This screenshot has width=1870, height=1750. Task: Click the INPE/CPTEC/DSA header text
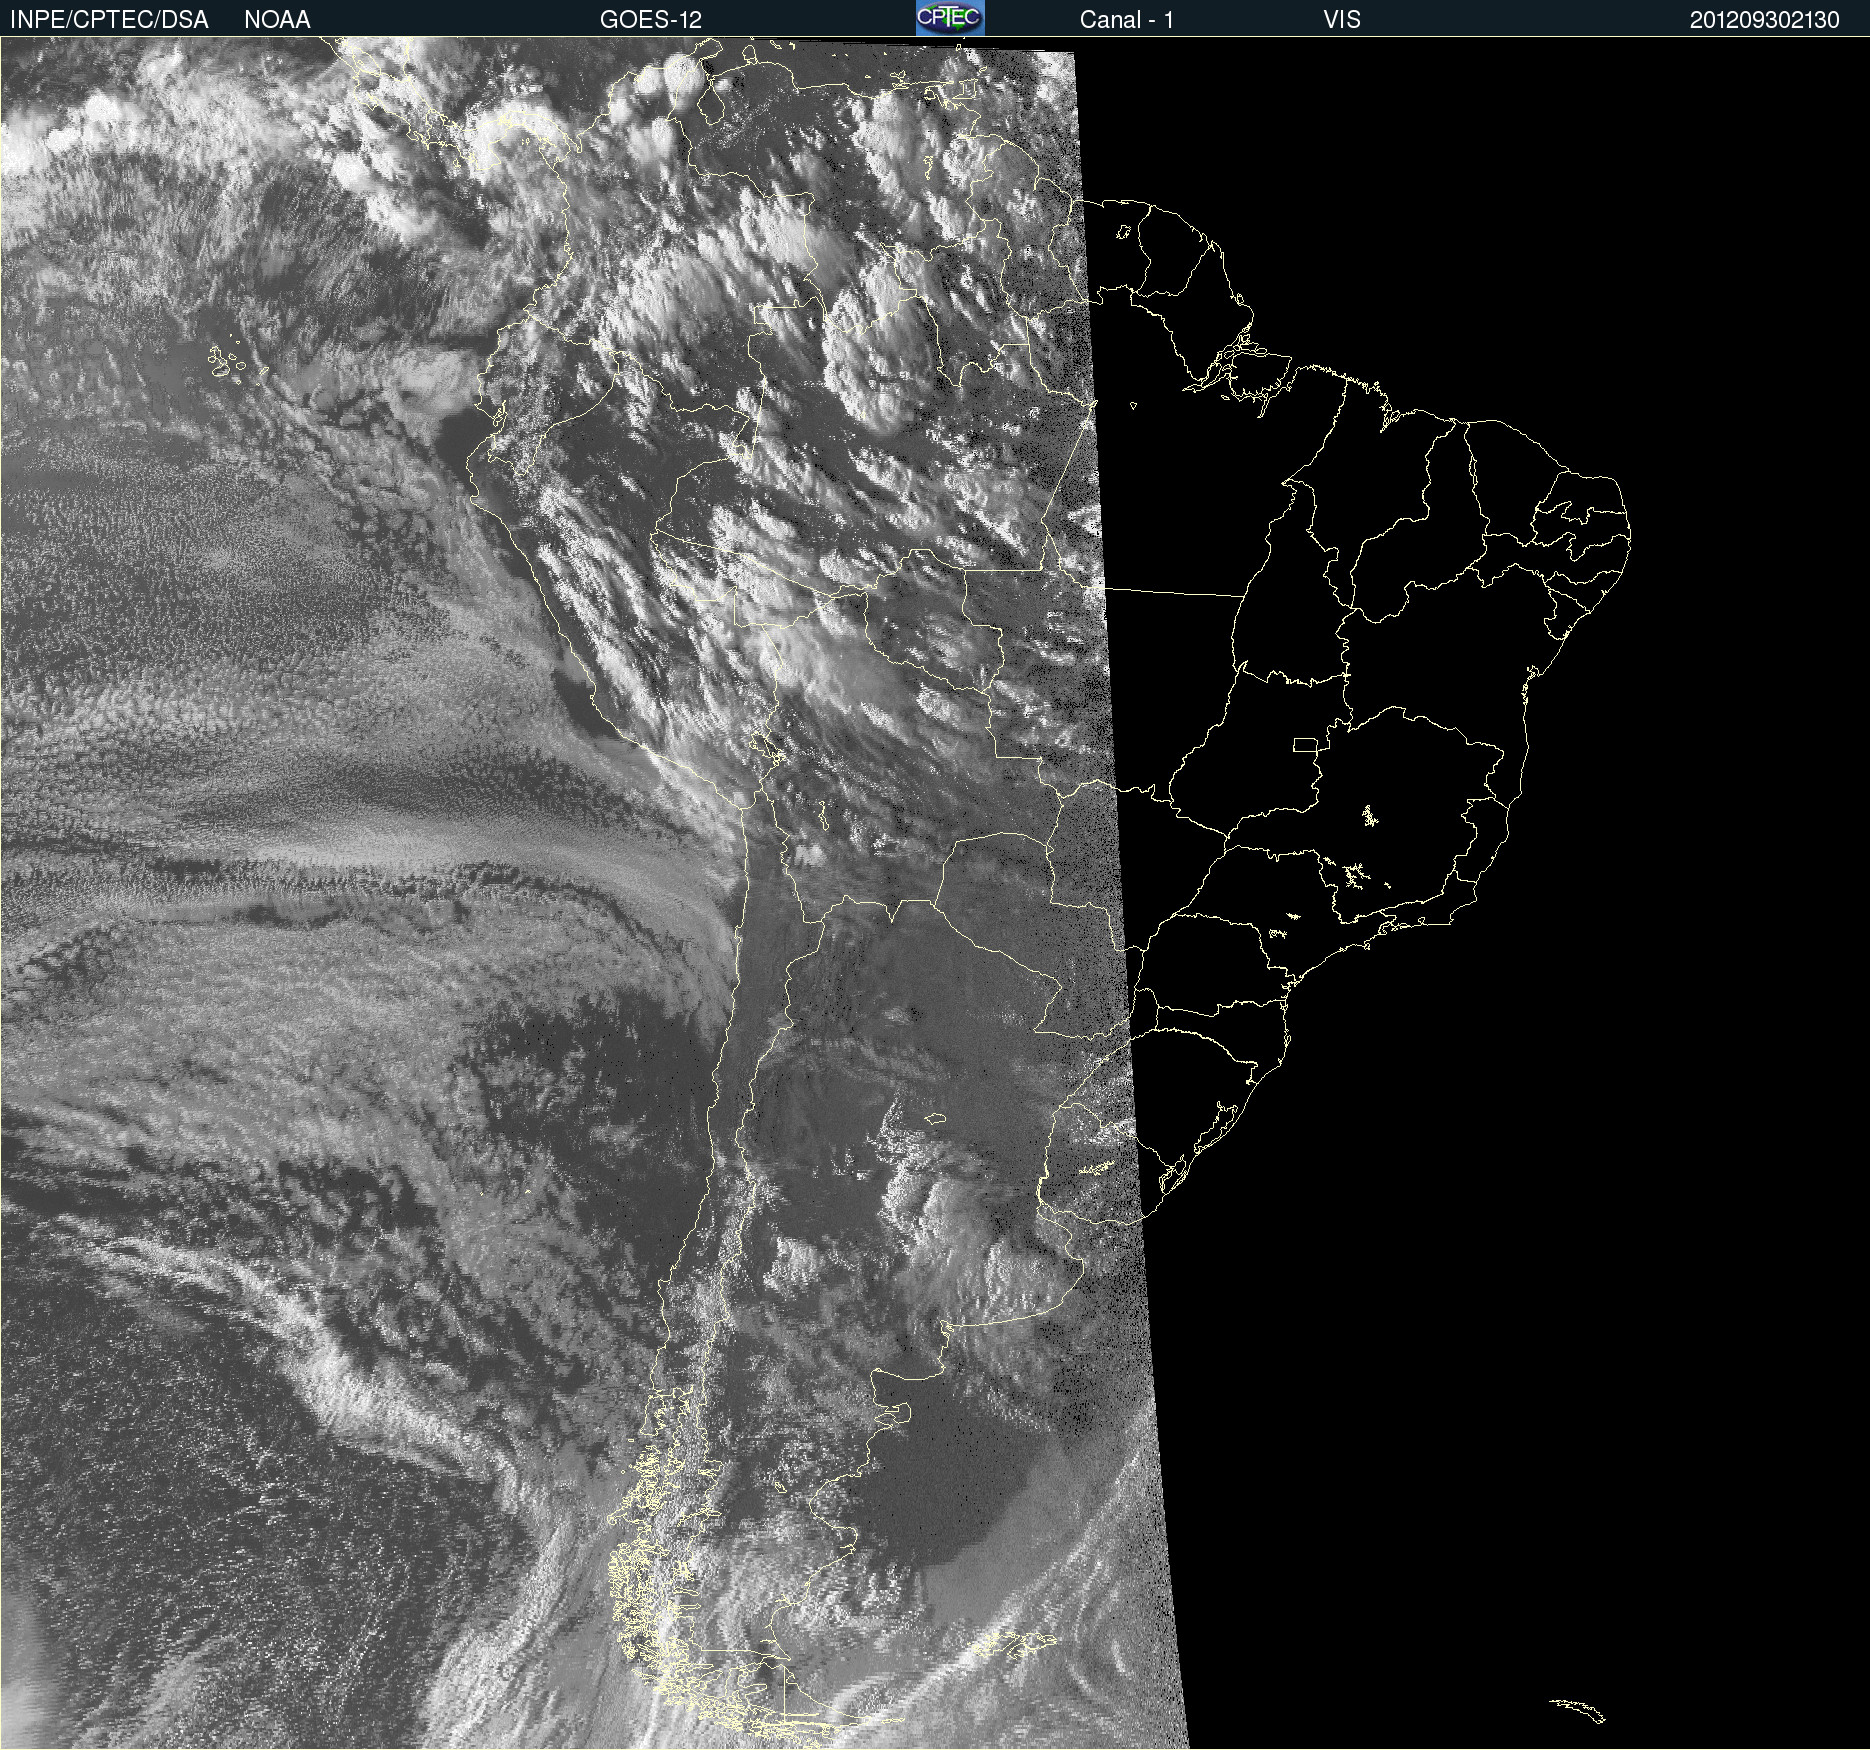(109, 20)
